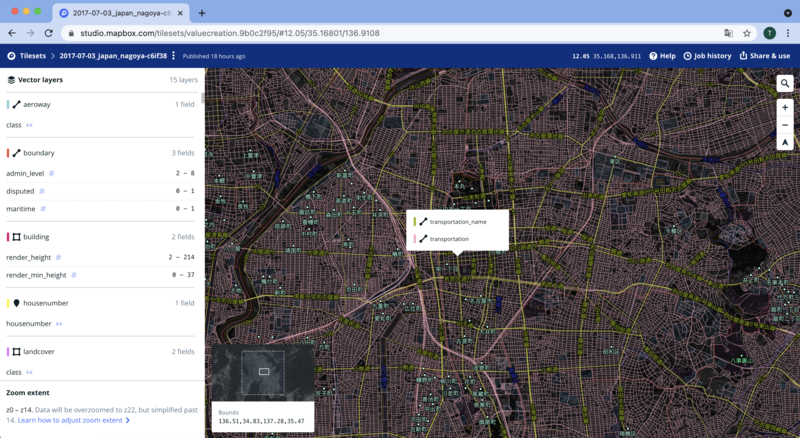Click the browser address bar URL
The height and width of the screenshot is (438, 800).
pyautogui.click(x=230, y=33)
